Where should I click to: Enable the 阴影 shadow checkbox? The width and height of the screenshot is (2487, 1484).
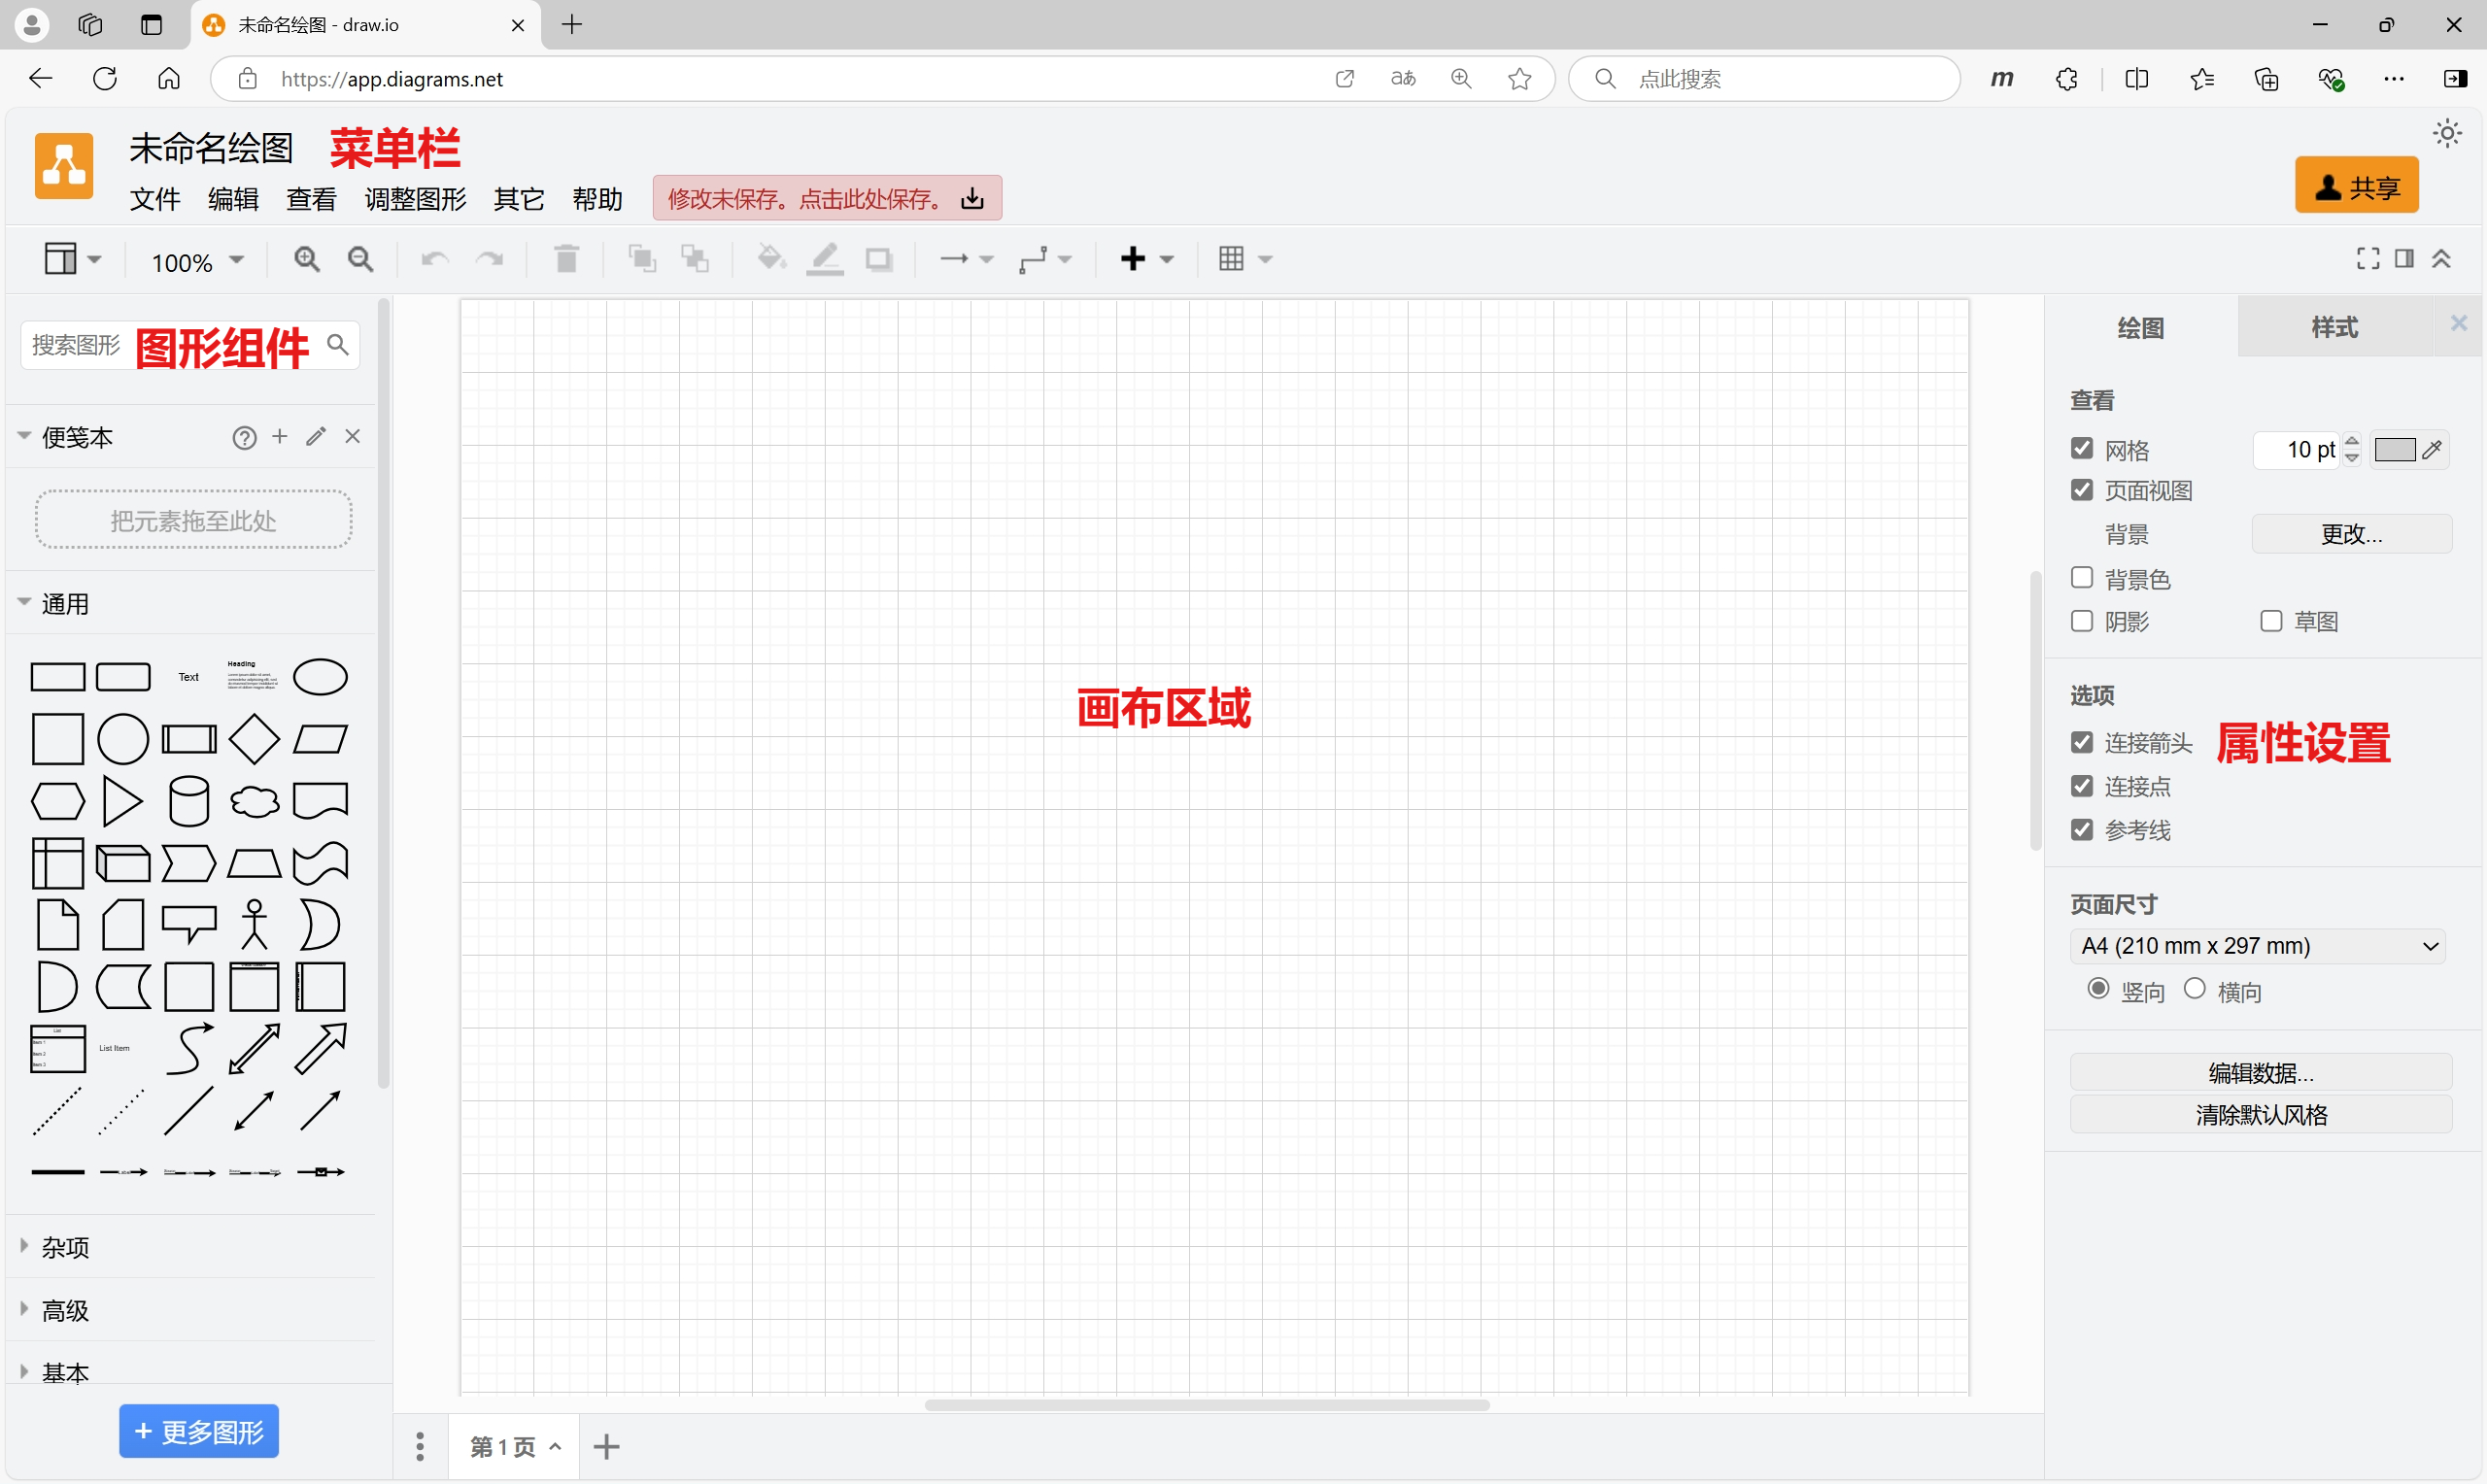[2082, 622]
